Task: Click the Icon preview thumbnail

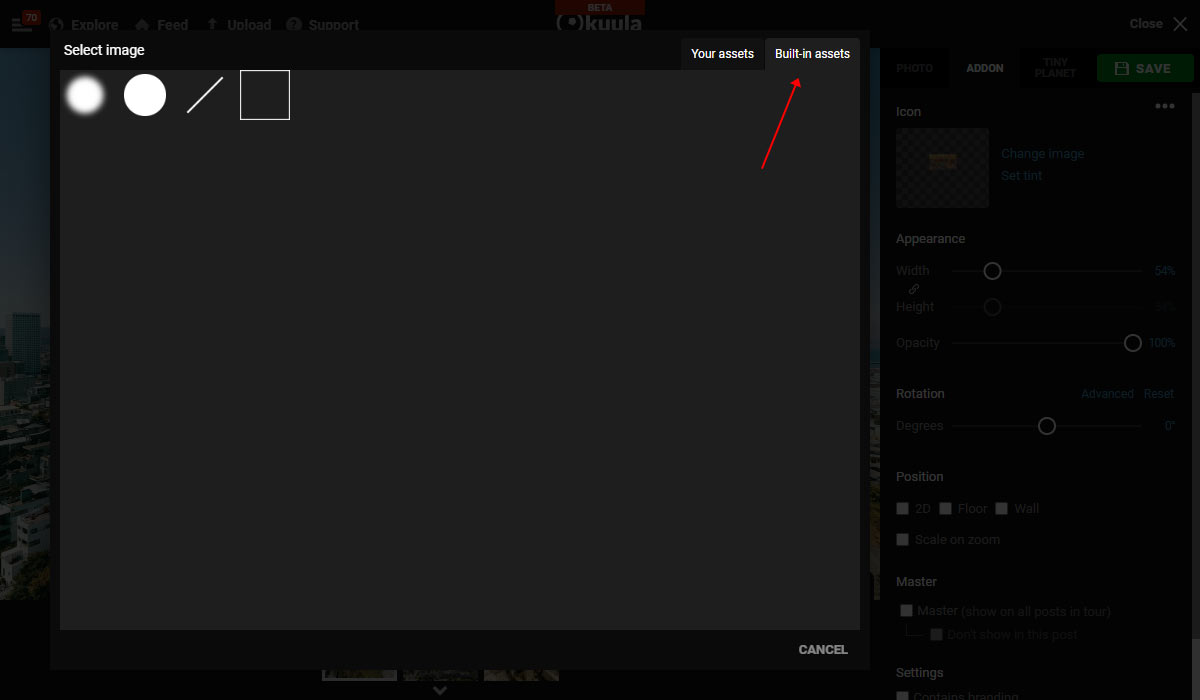Action: click(942, 168)
